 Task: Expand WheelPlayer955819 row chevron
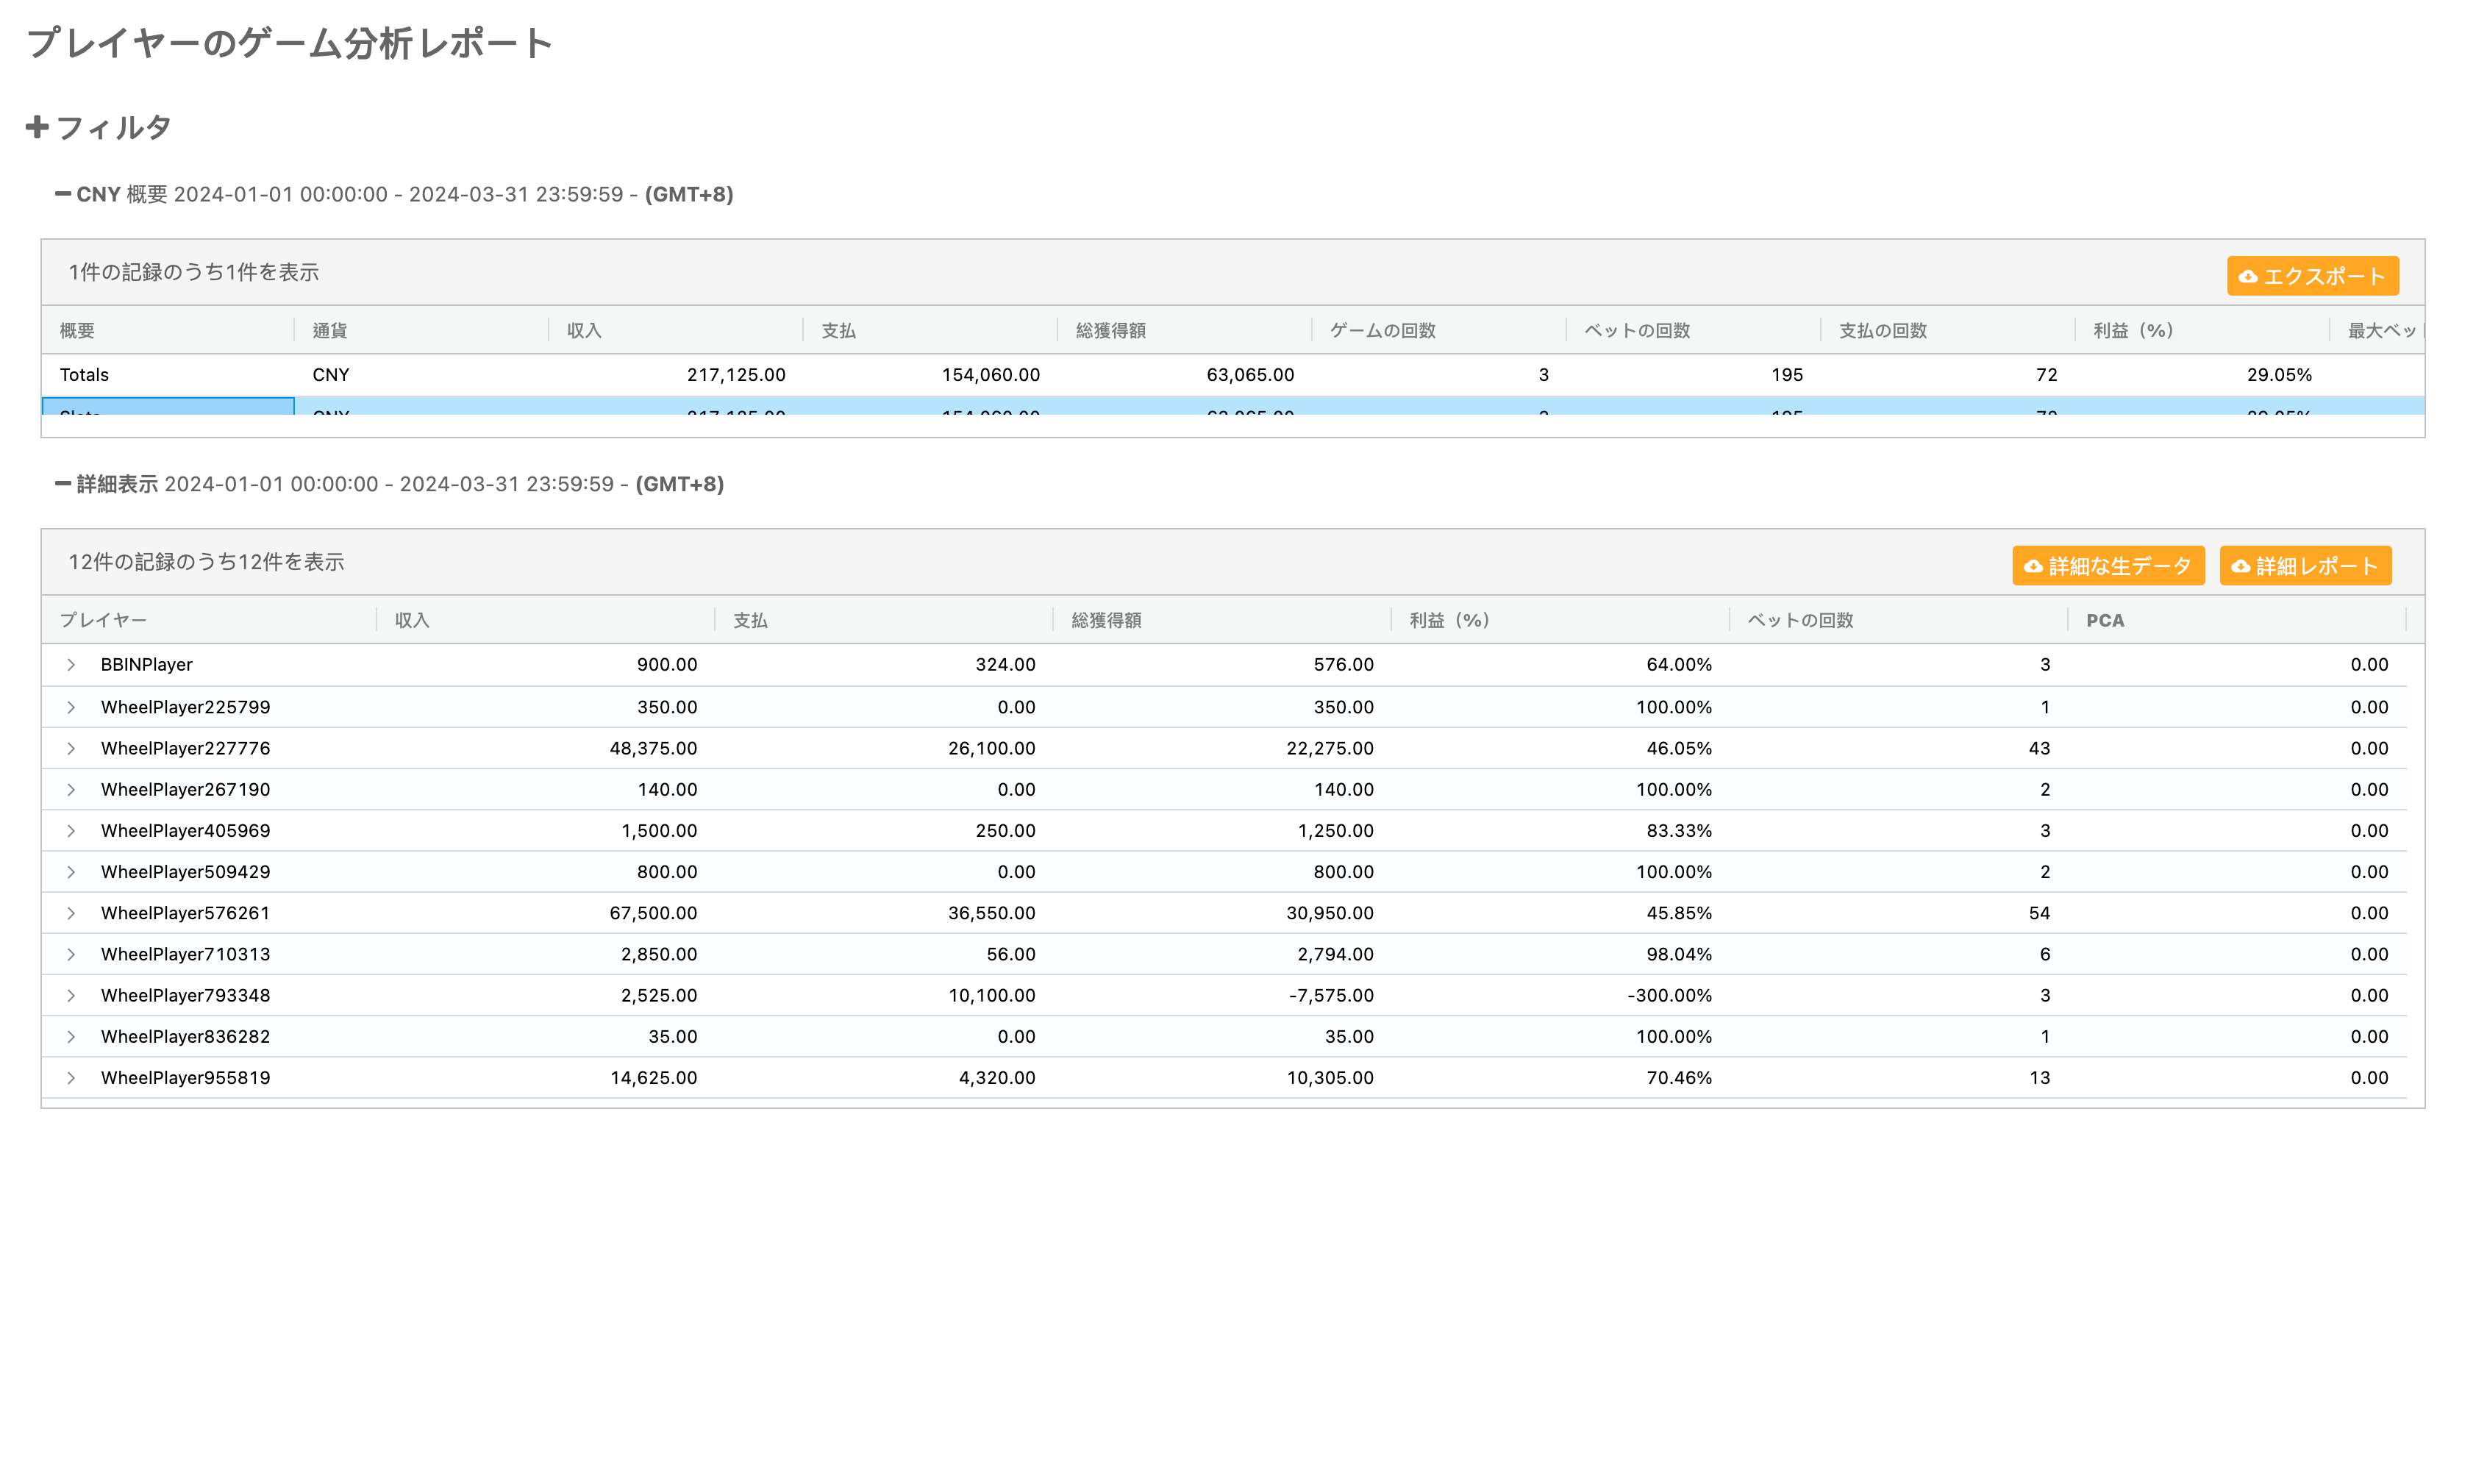(71, 1078)
